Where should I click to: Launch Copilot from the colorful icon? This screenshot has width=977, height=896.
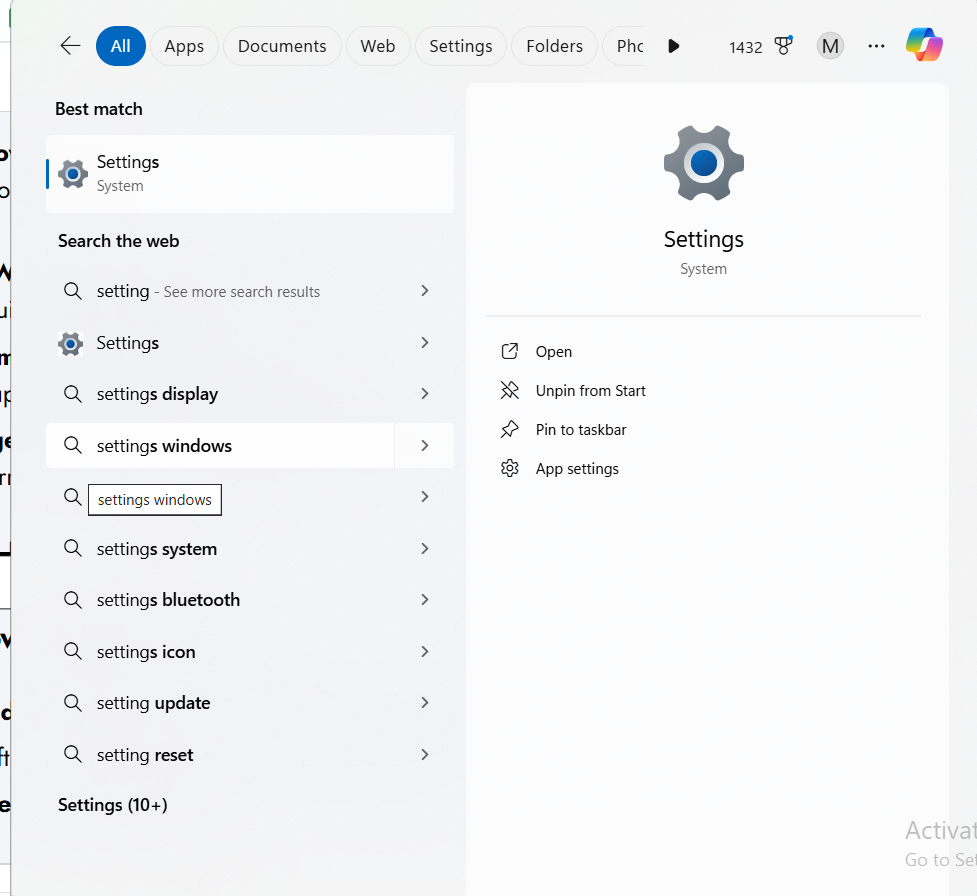pyautogui.click(x=924, y=45)
